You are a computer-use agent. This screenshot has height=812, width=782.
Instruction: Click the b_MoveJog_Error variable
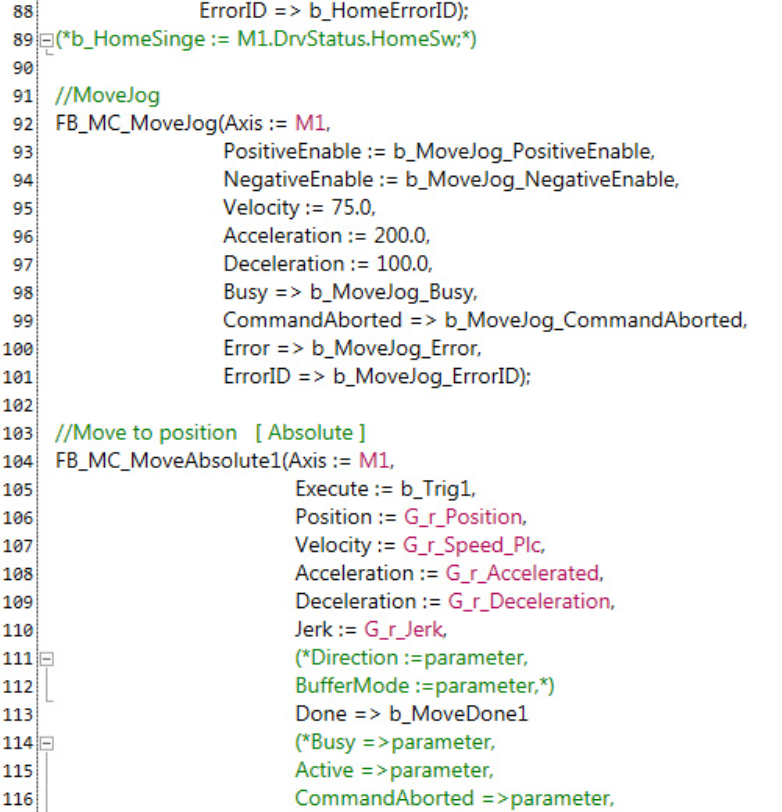tap(394, 348)
